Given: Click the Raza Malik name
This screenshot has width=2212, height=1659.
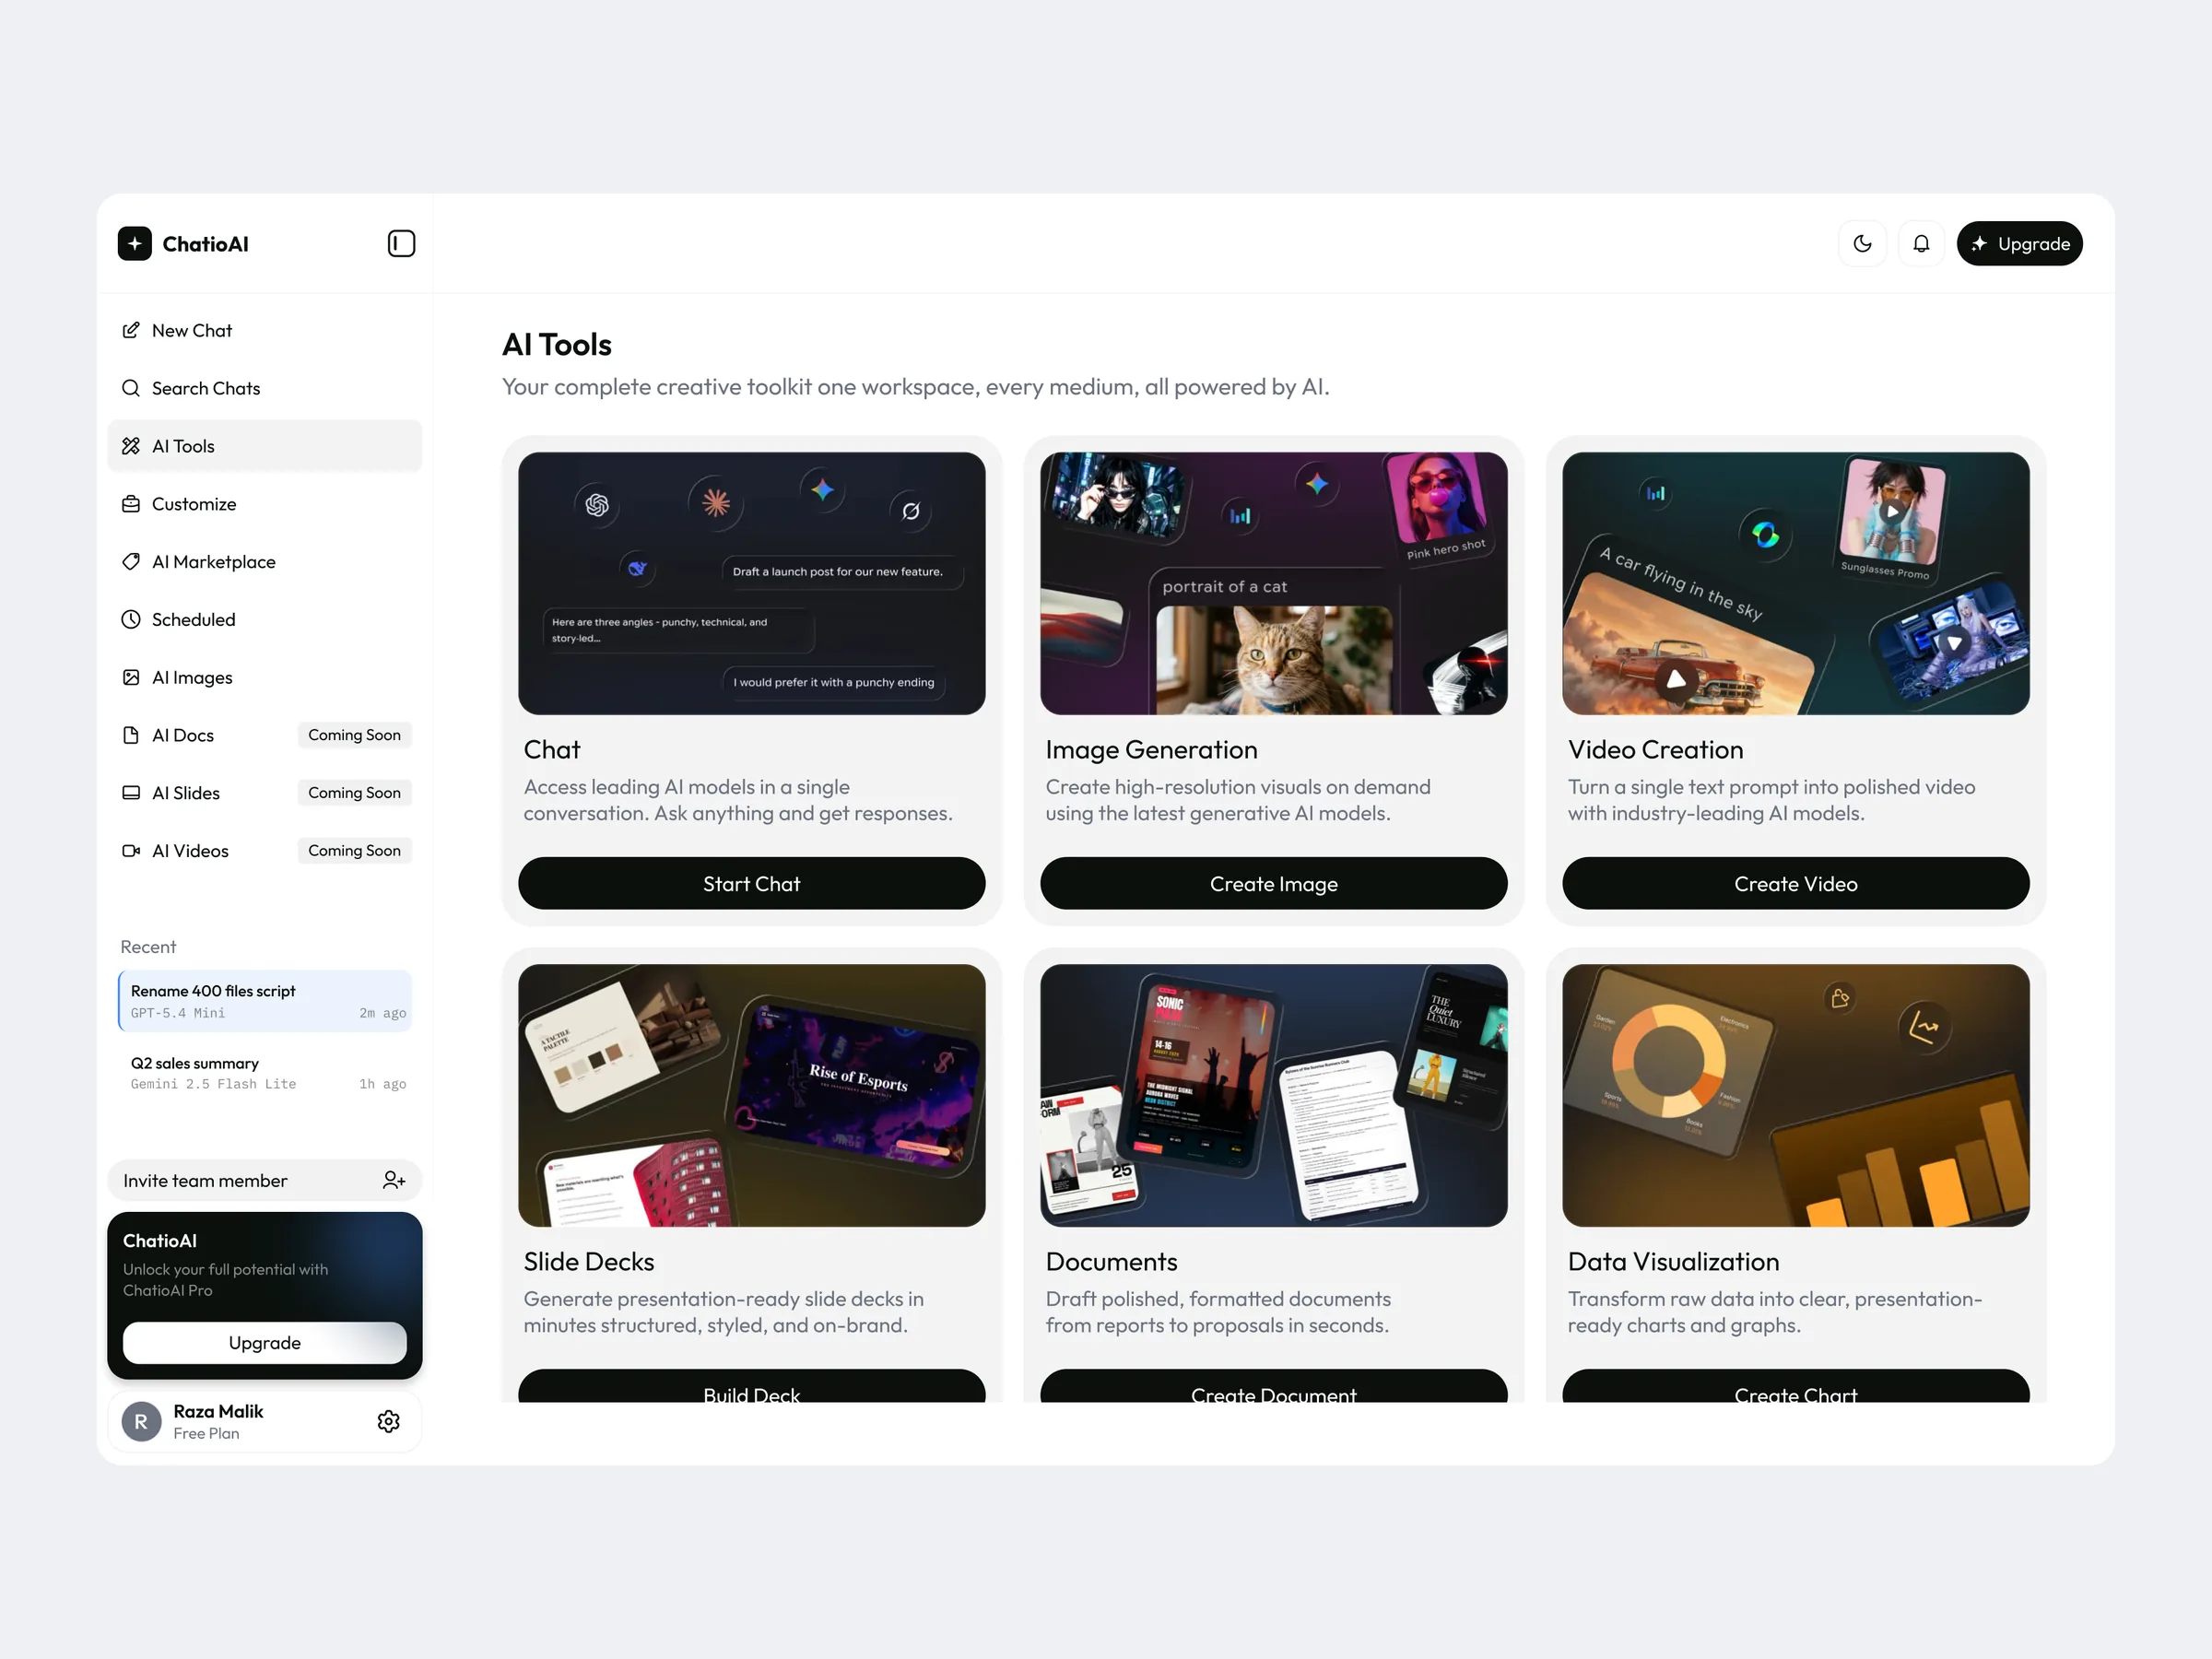Looking at the screenshot, I should [x=218, y=1412].
